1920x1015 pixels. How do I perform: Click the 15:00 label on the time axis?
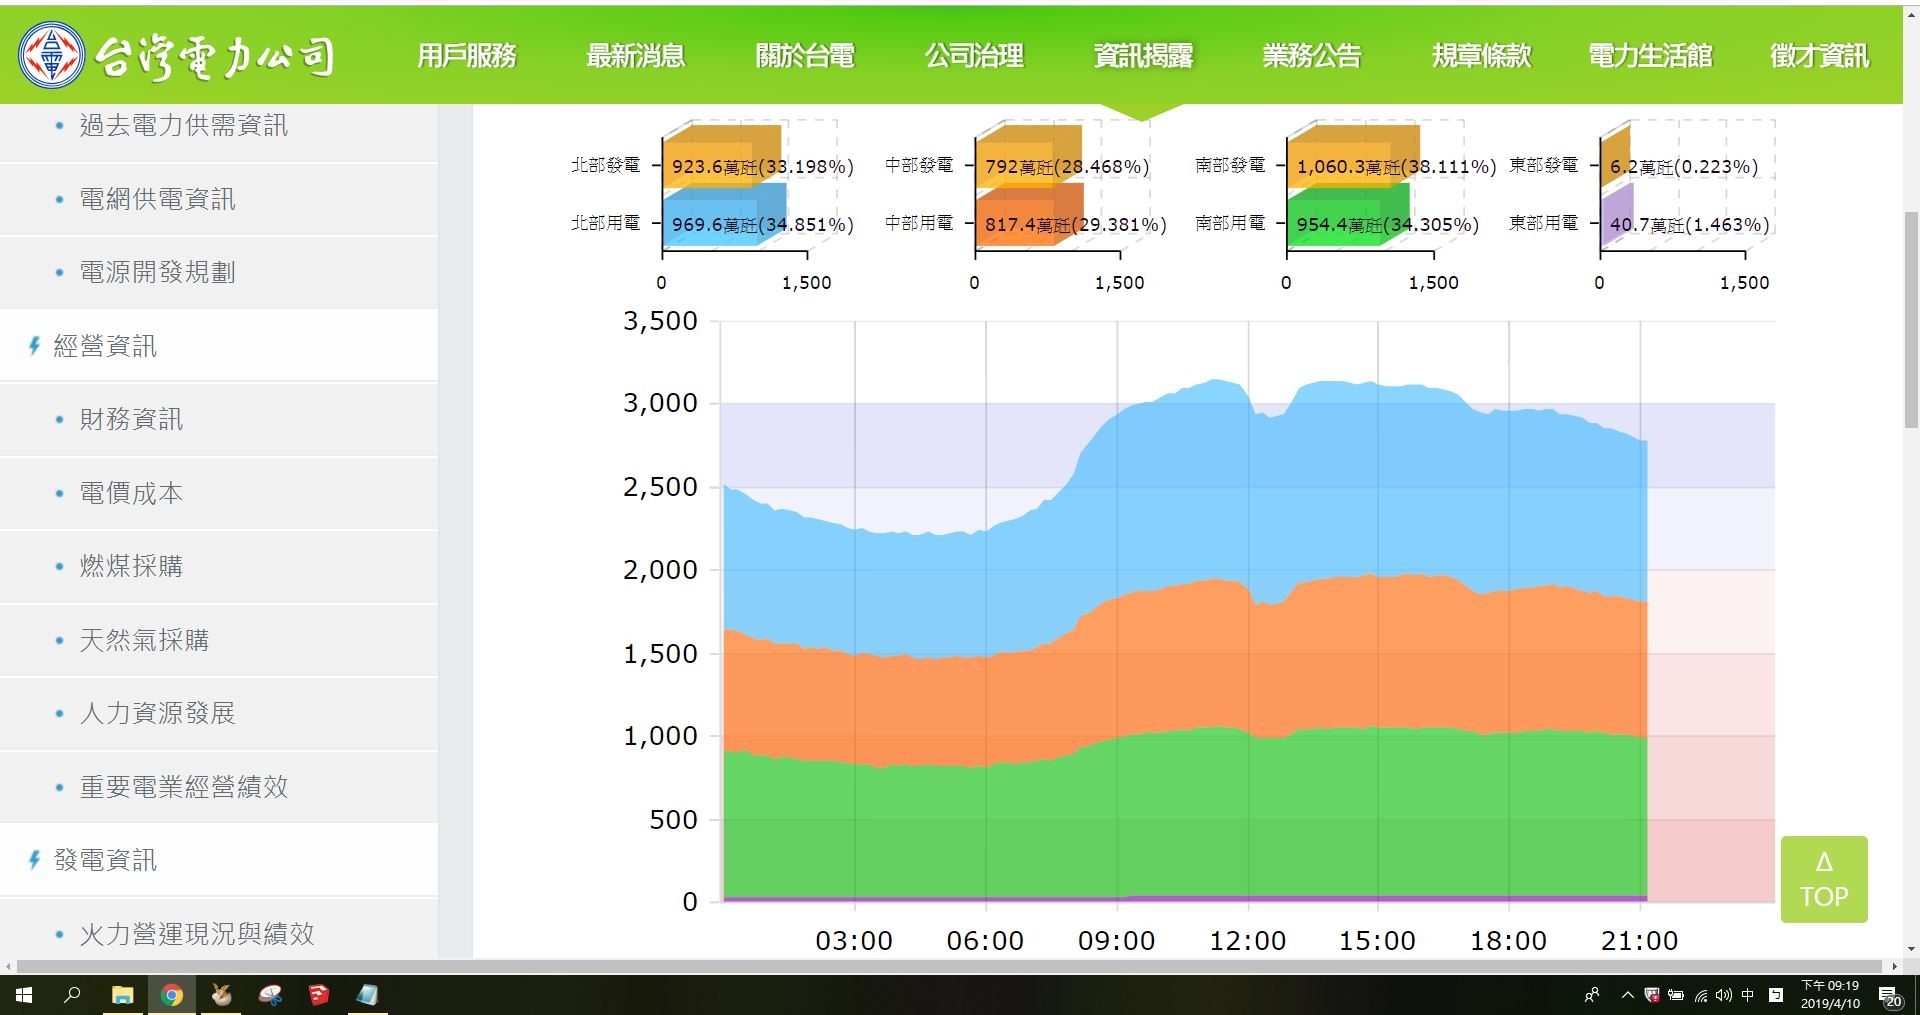(1377, 941)
